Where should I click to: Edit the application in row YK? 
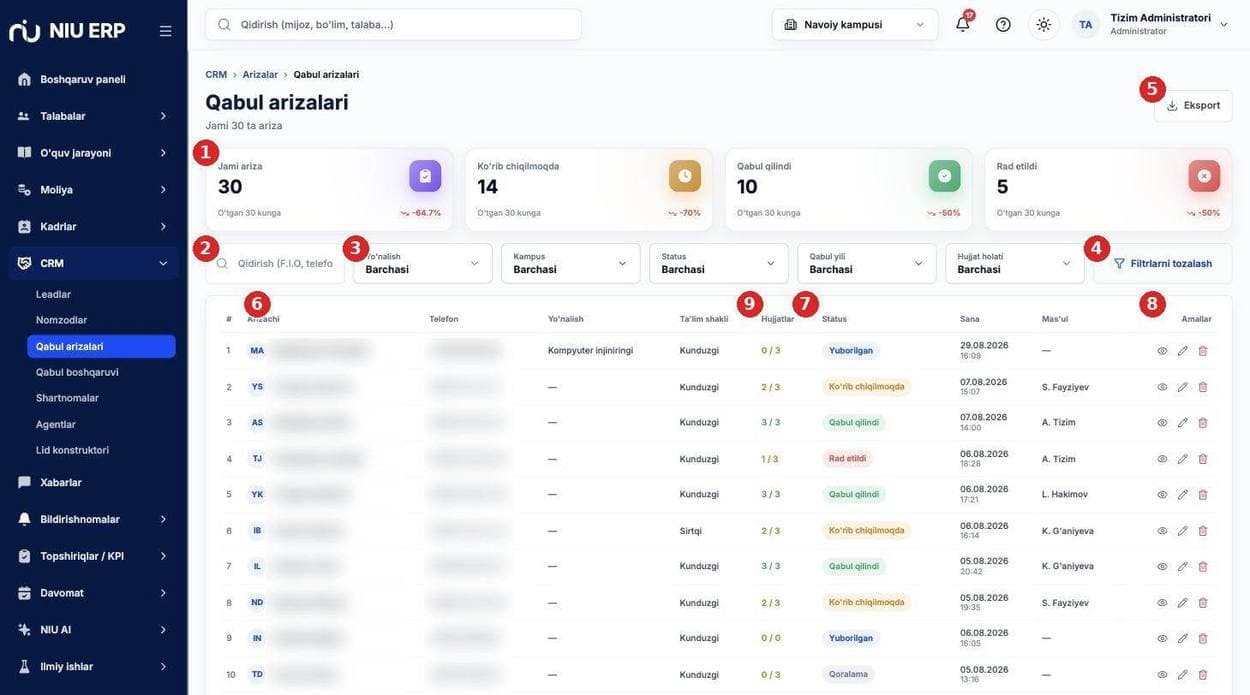tap(1183, 495)
